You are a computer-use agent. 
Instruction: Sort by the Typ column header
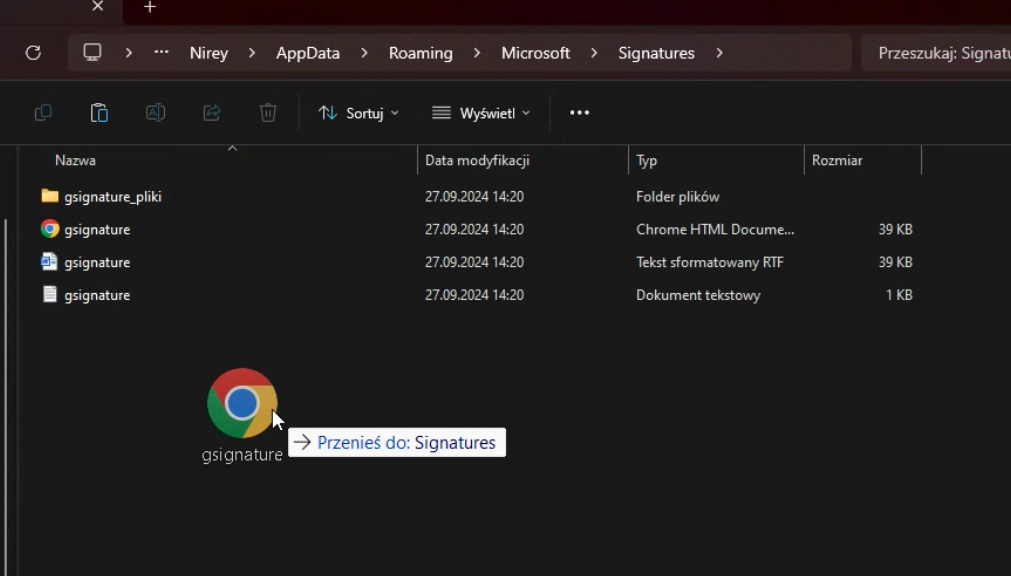point(647,161)
